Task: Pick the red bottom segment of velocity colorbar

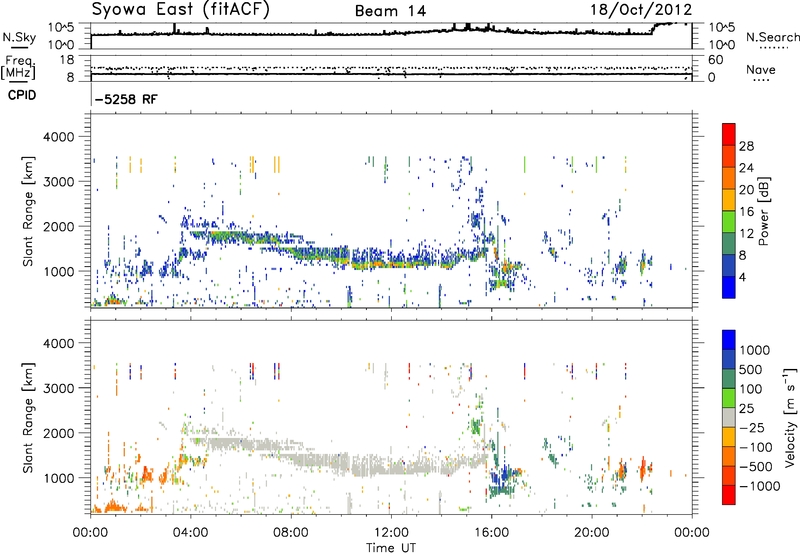Action: (x=729, y=495)
